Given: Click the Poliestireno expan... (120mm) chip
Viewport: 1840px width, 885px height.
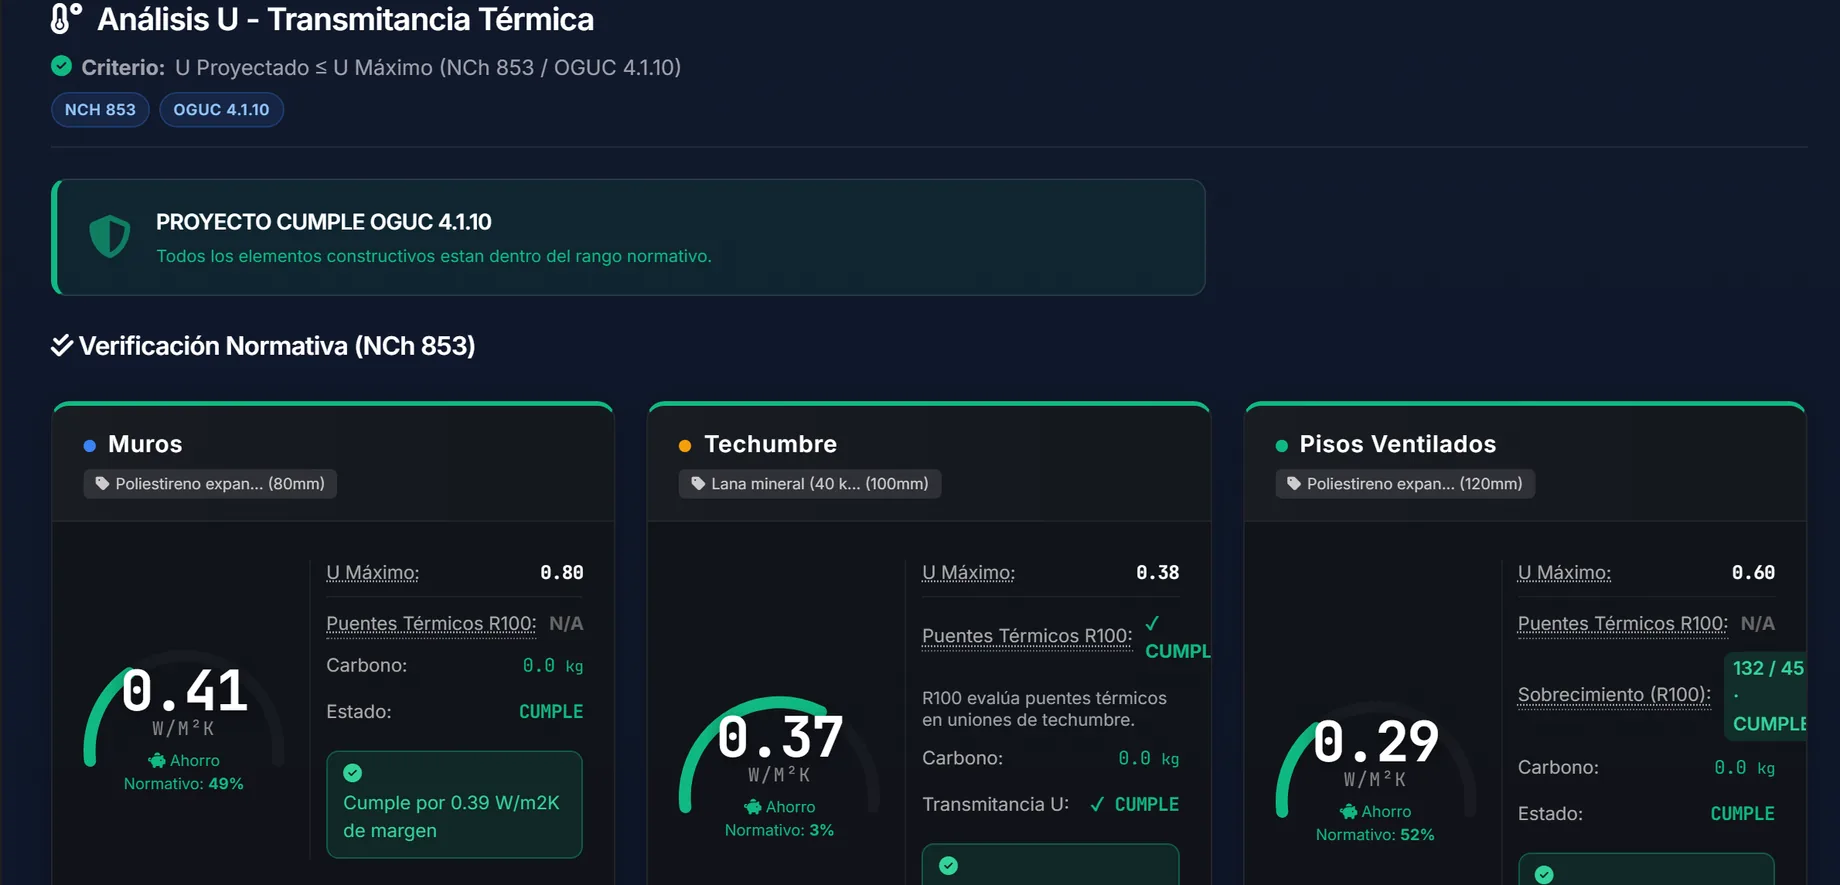Looking at the screenshot, I should click(x=1404, y=483).
